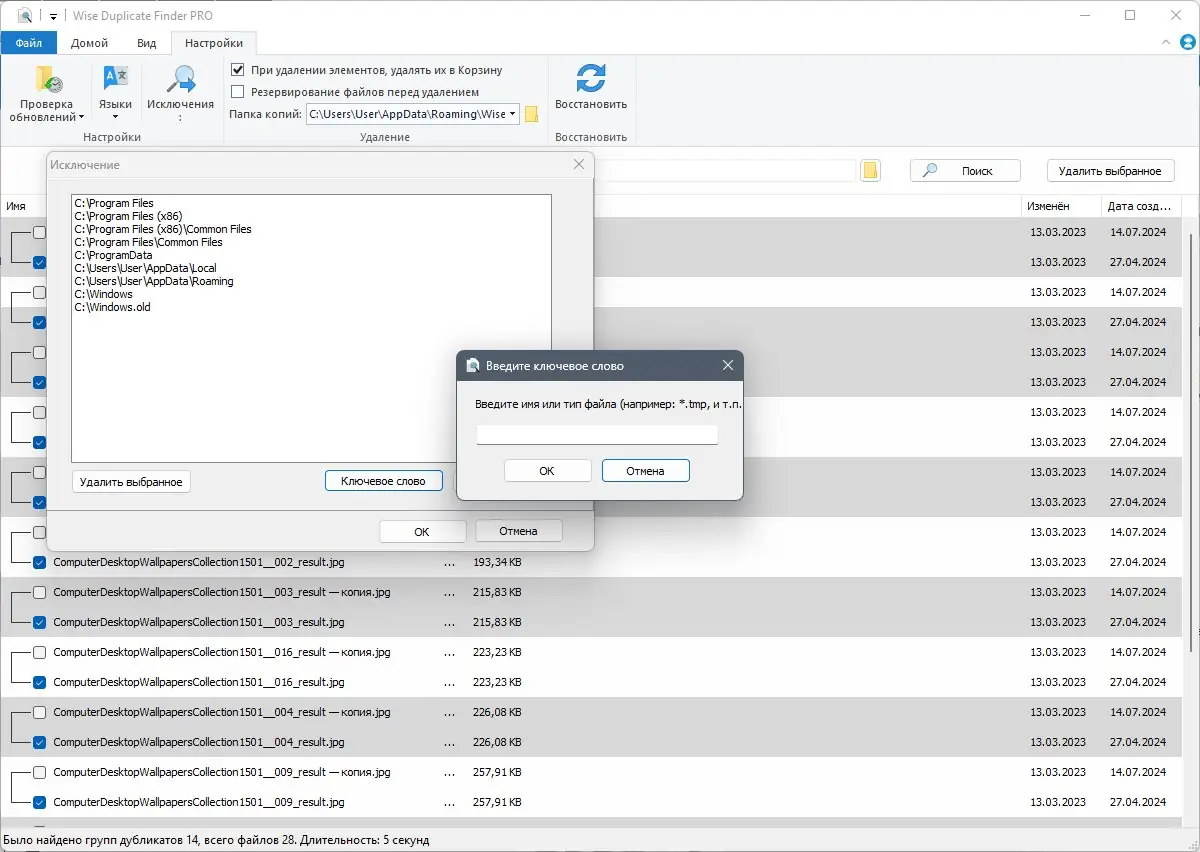Screen dimensions: 1200x852
Task: Select C:\Program Files (x86)\Common Files entry
Action: coord(163,229)
